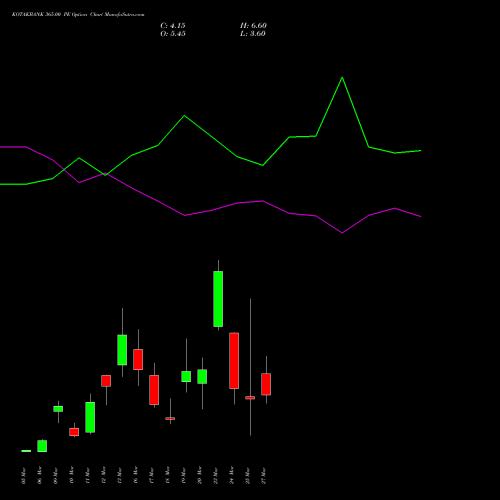
Task: Click the 27 Mar date label
Action: pyautogui.click(x=263, y=476)
